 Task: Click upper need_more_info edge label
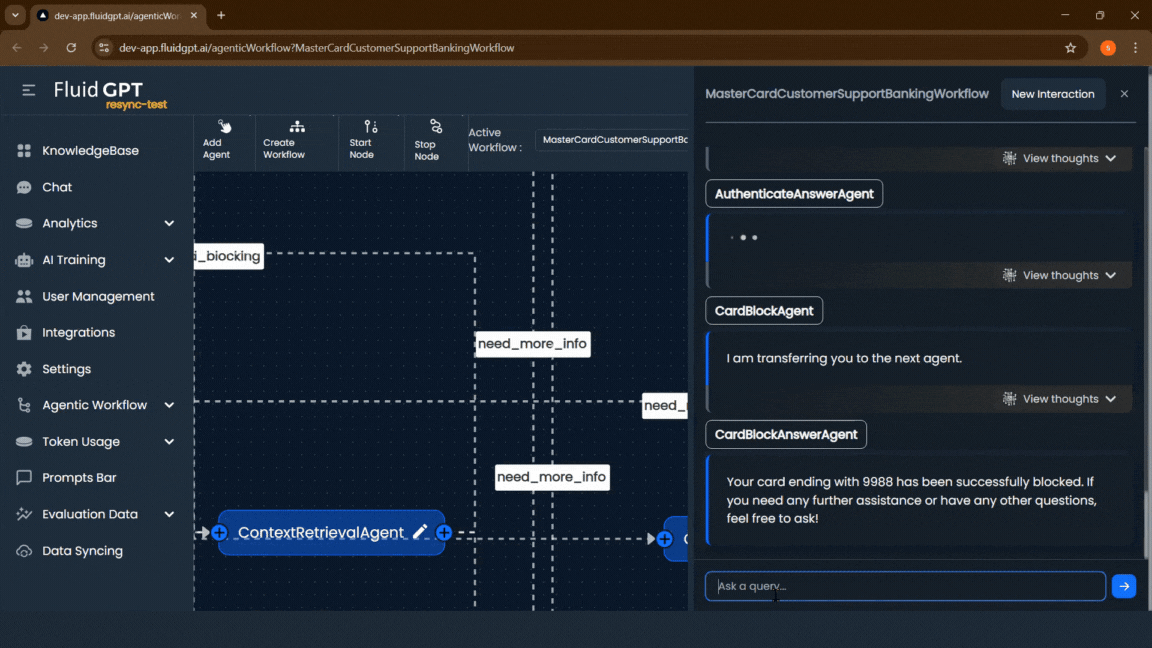[x=532, y=344]
